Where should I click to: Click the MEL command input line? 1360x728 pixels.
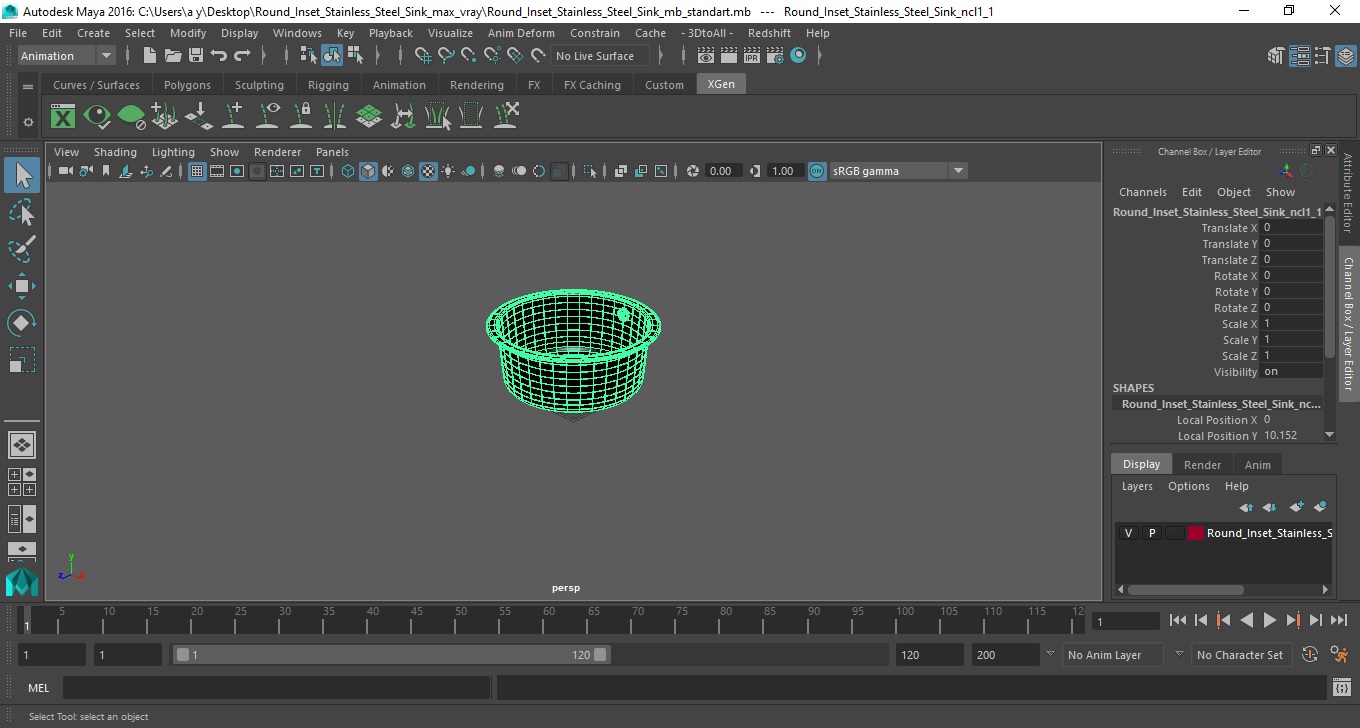tap(276, 688)
